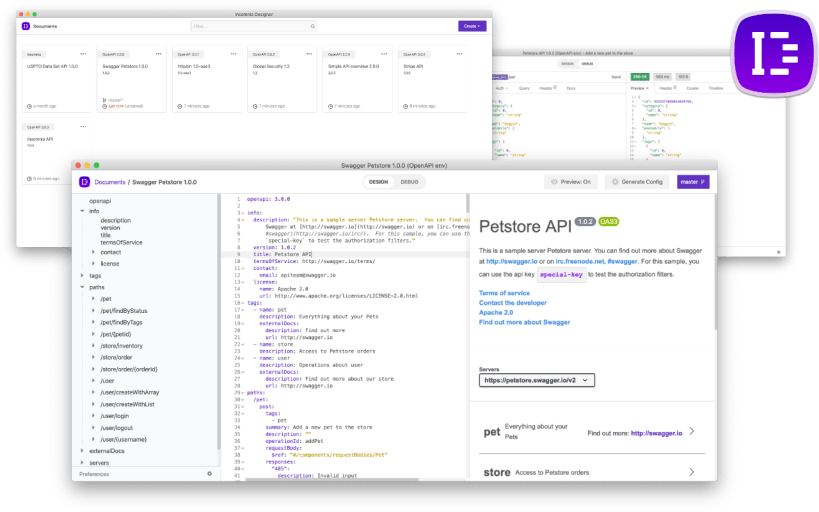Open the Stripe API document card
This screenshot has width=819, height=512.
coord(432,79)
